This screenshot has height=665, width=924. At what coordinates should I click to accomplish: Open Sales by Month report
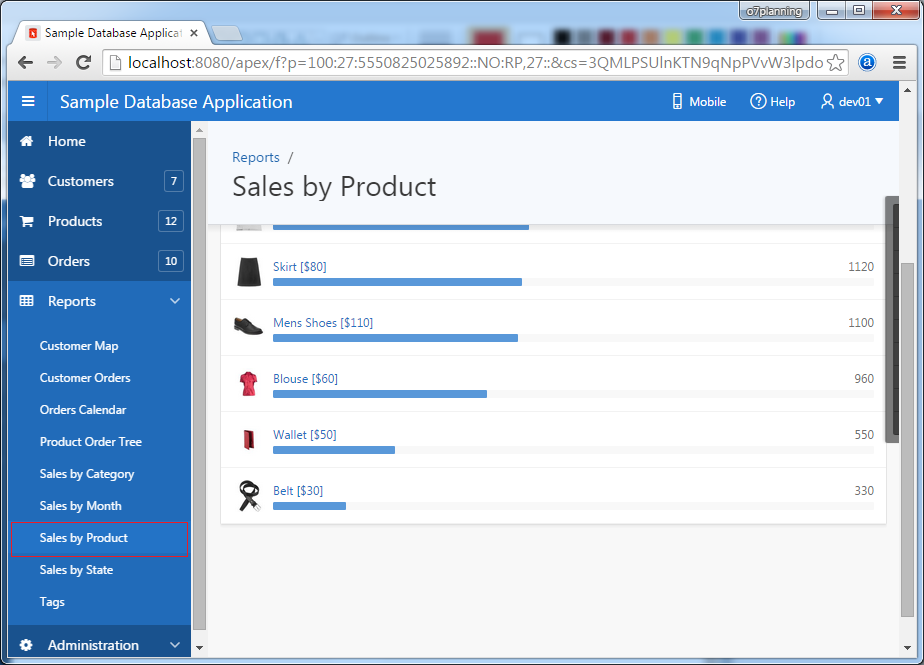click(x=80, y=506)
